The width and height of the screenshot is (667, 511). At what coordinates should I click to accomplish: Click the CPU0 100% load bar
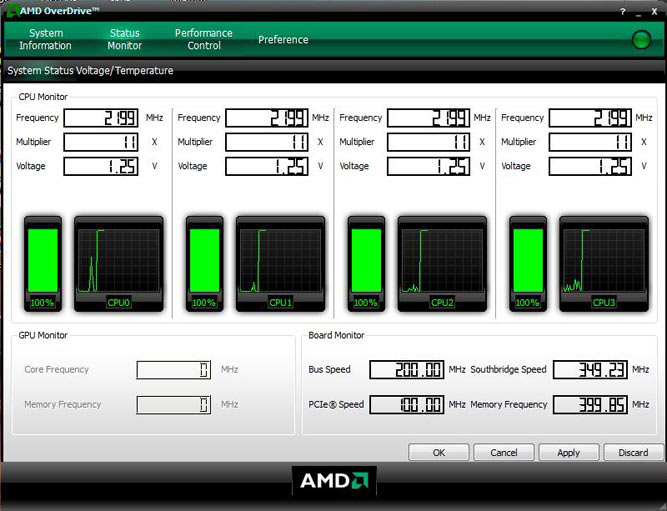pos(43,264)
